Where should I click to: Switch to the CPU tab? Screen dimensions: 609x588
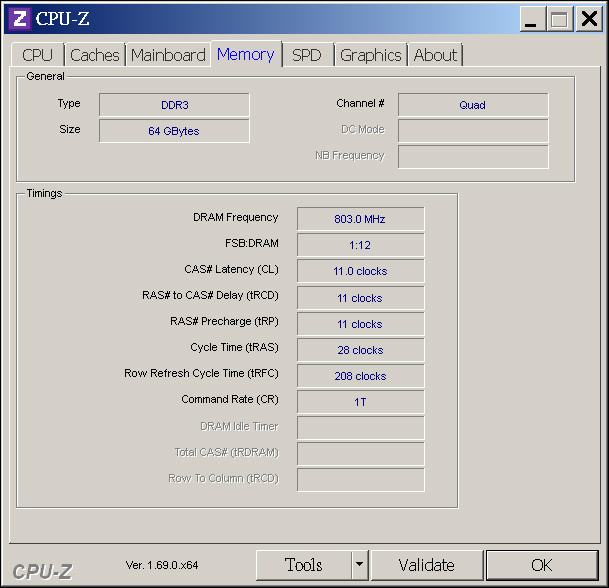point(38,55)
